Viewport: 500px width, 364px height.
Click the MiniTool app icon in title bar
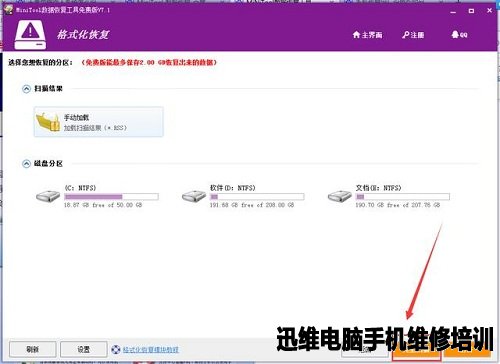(x=8, y=10)
